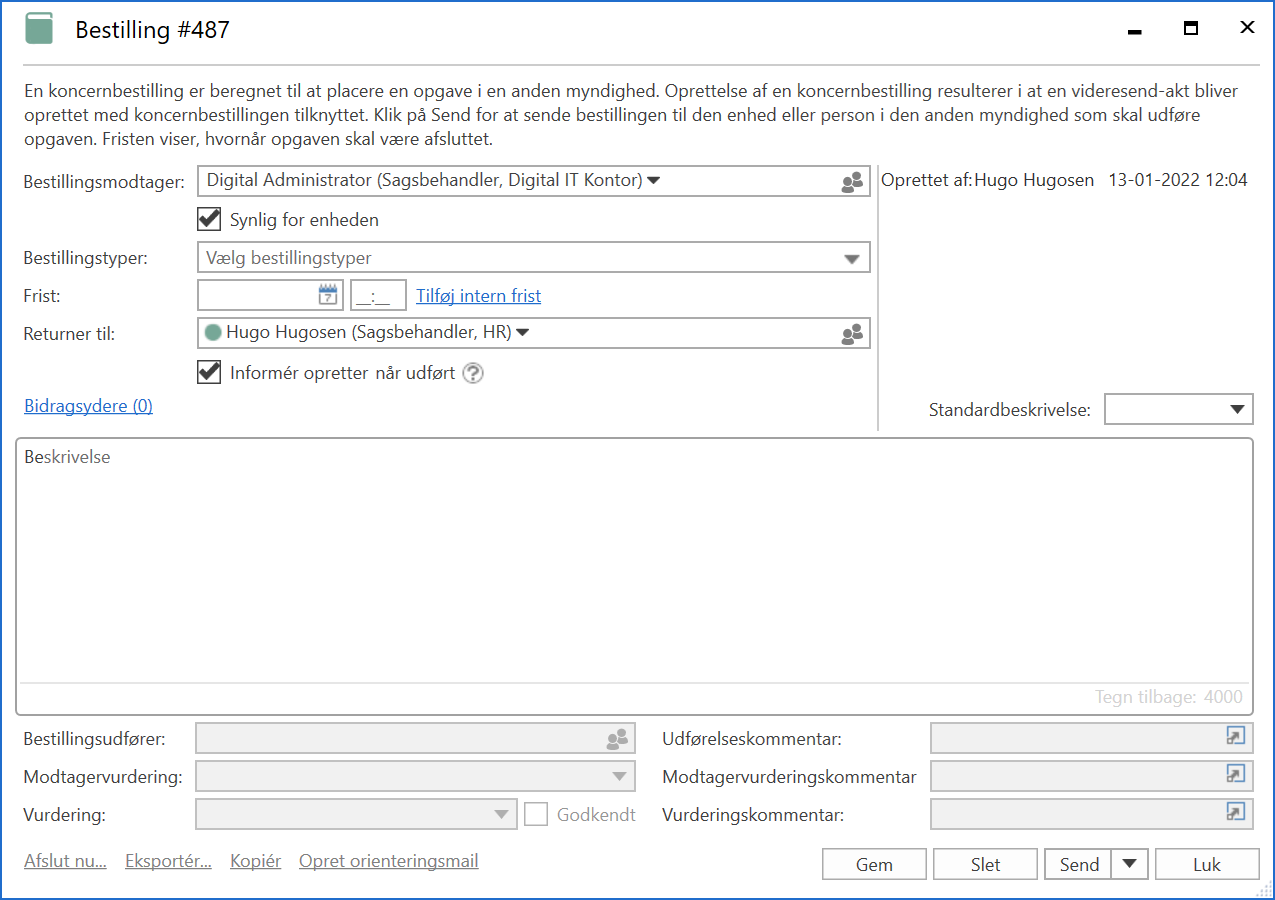Expand the Vurderingskommentar field icon
Viewport: 1275px width, 900px height.
[x=1236, y=813]
